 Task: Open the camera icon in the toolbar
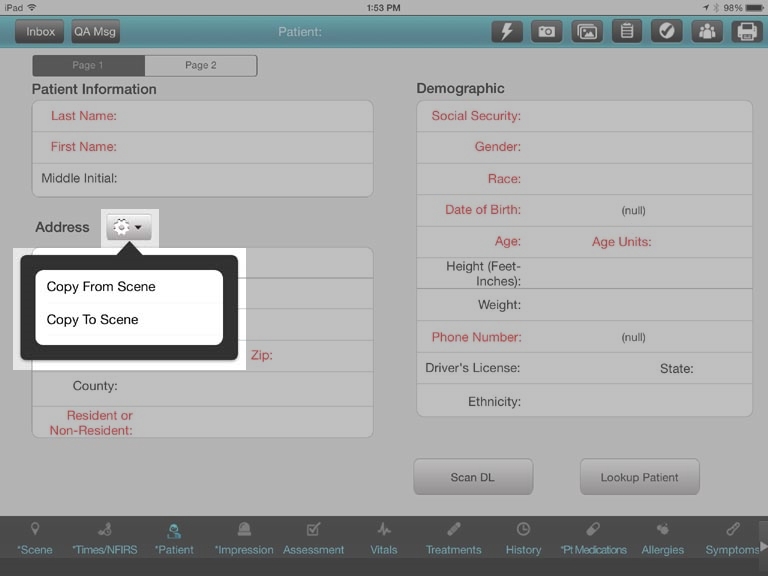547,32
